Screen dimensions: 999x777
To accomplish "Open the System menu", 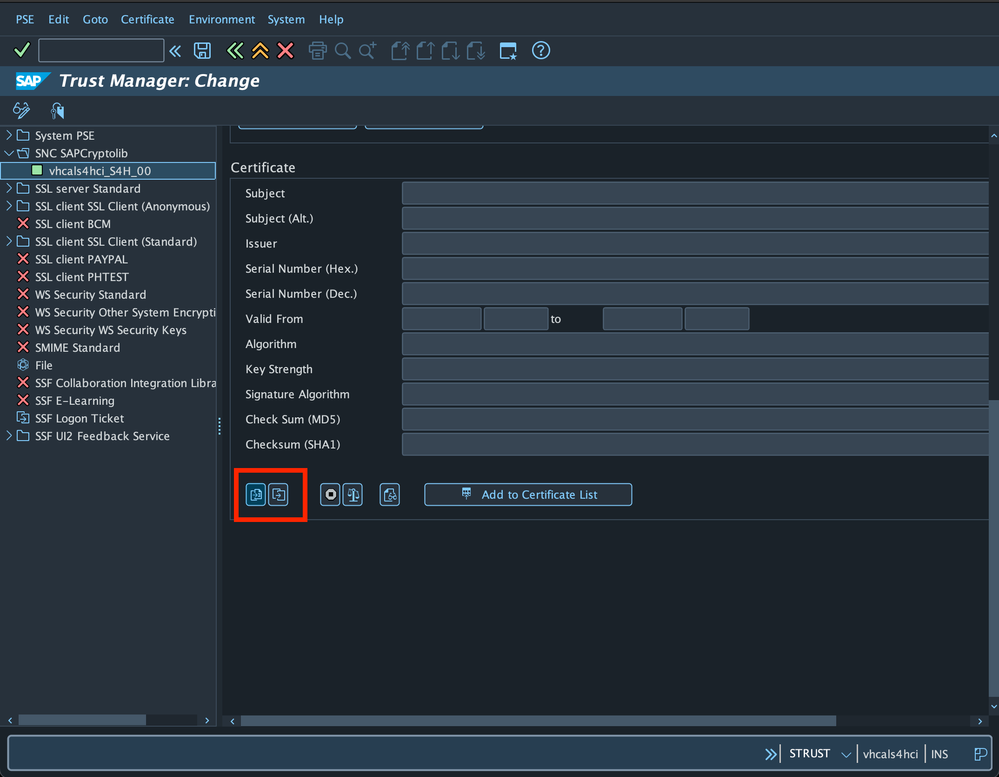I will (x=286, y=19).
